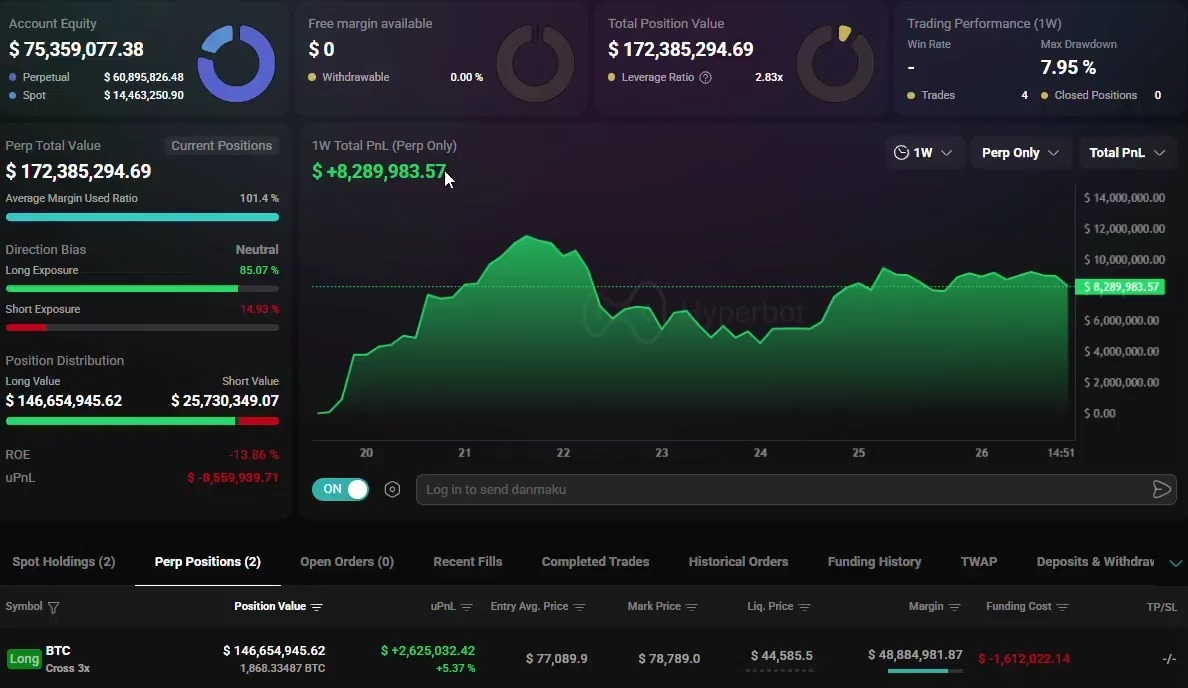1188x688 pixels.
Task: Click the Short Value $ 25,730,349.07
Action: click(225, 401)
